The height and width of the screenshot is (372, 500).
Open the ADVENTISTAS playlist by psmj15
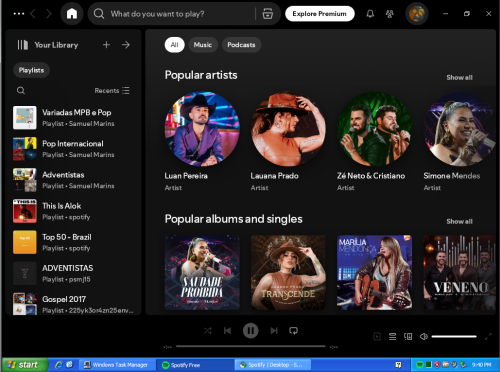(x=73, y=273)
